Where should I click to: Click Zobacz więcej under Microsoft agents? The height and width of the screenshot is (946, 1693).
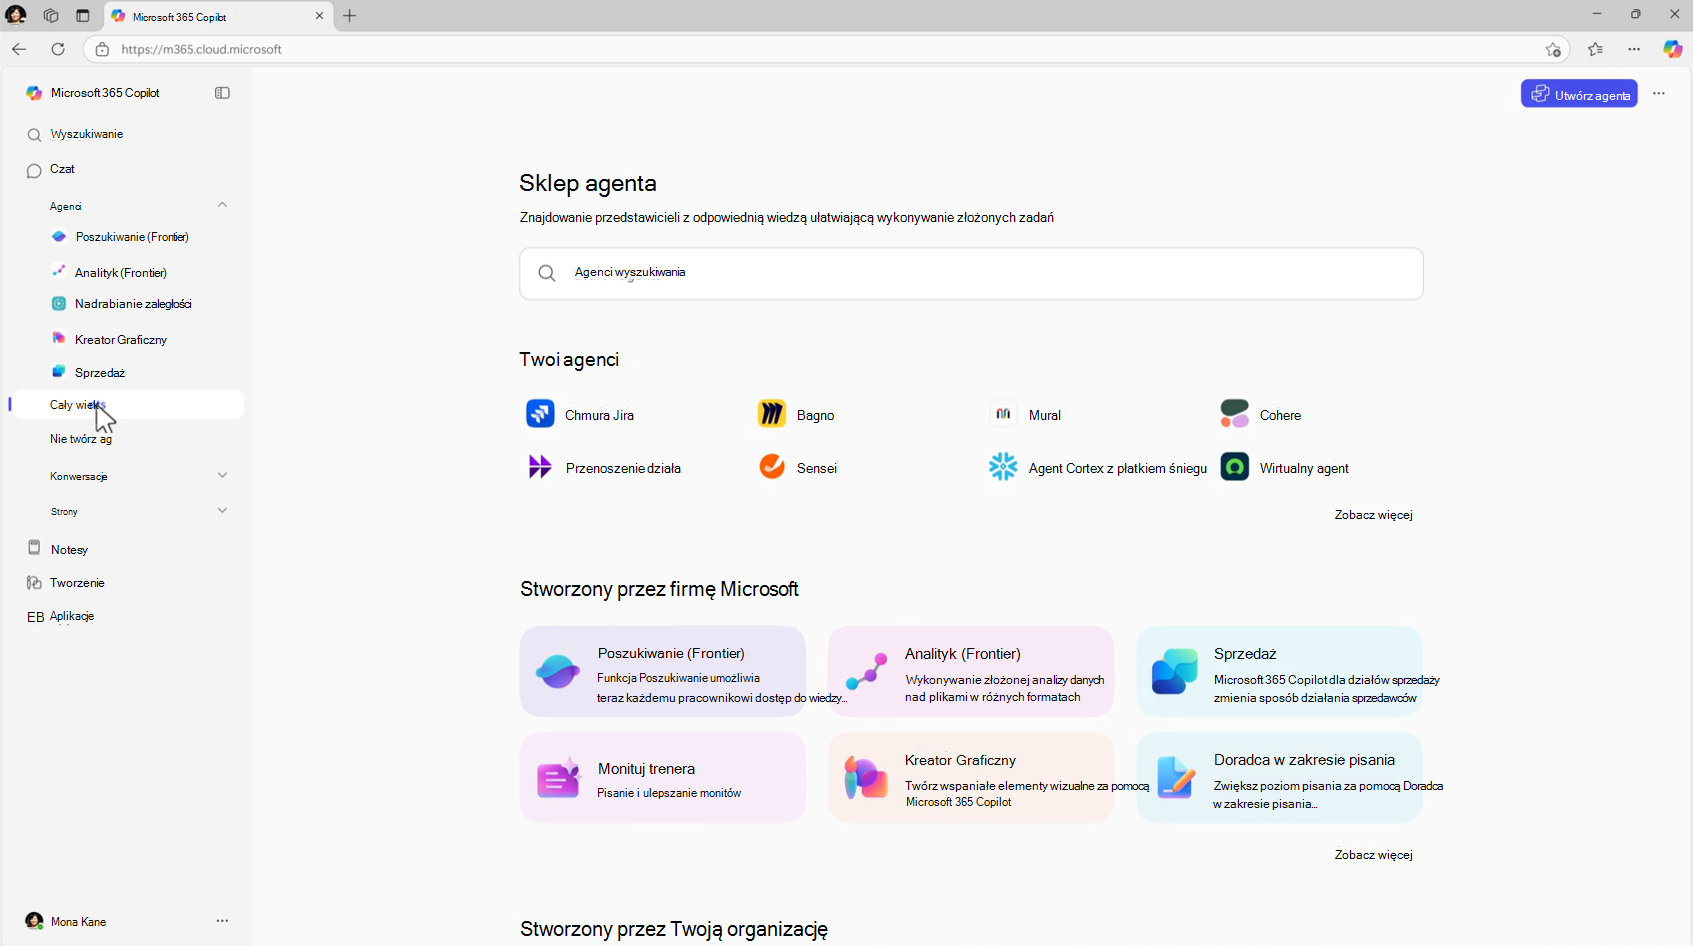(1373, 855)
